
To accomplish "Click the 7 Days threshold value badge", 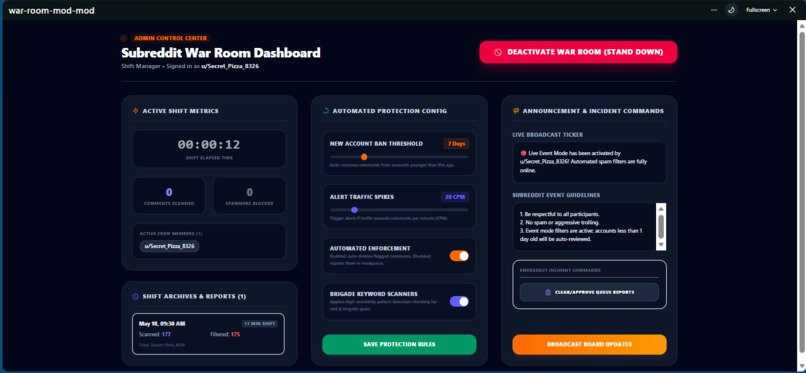I will (456, 144).
